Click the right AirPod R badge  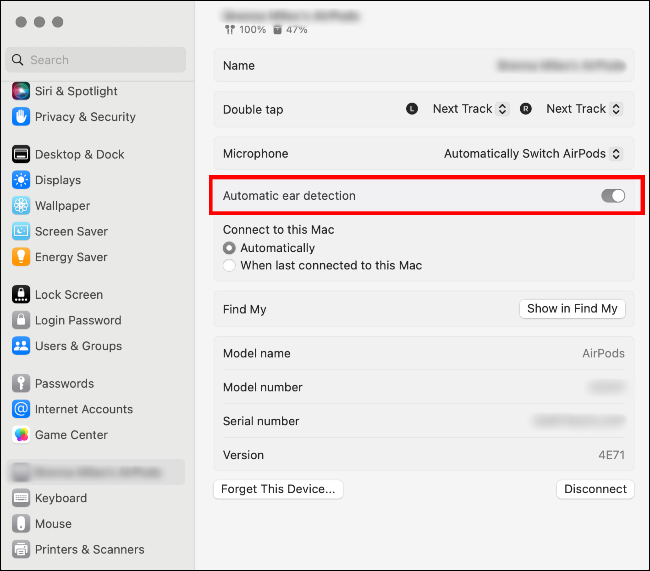pyautogui.click(x=526, y=109)
